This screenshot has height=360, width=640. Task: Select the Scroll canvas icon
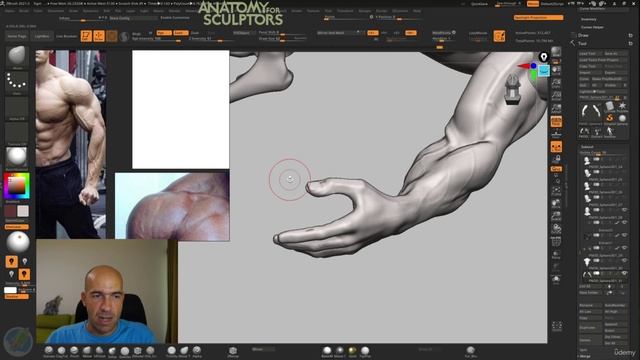coord(556,71)
